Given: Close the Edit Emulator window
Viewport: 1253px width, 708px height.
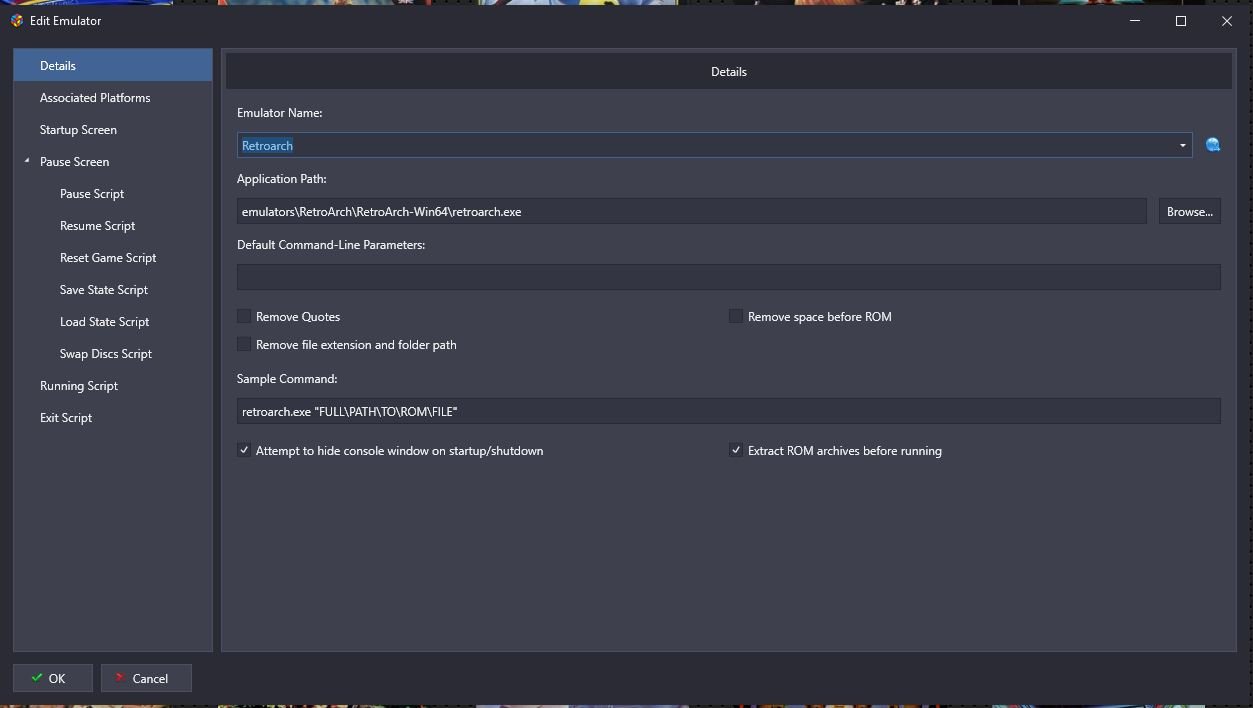Looking at the screenshot, I should [1227, 21].
